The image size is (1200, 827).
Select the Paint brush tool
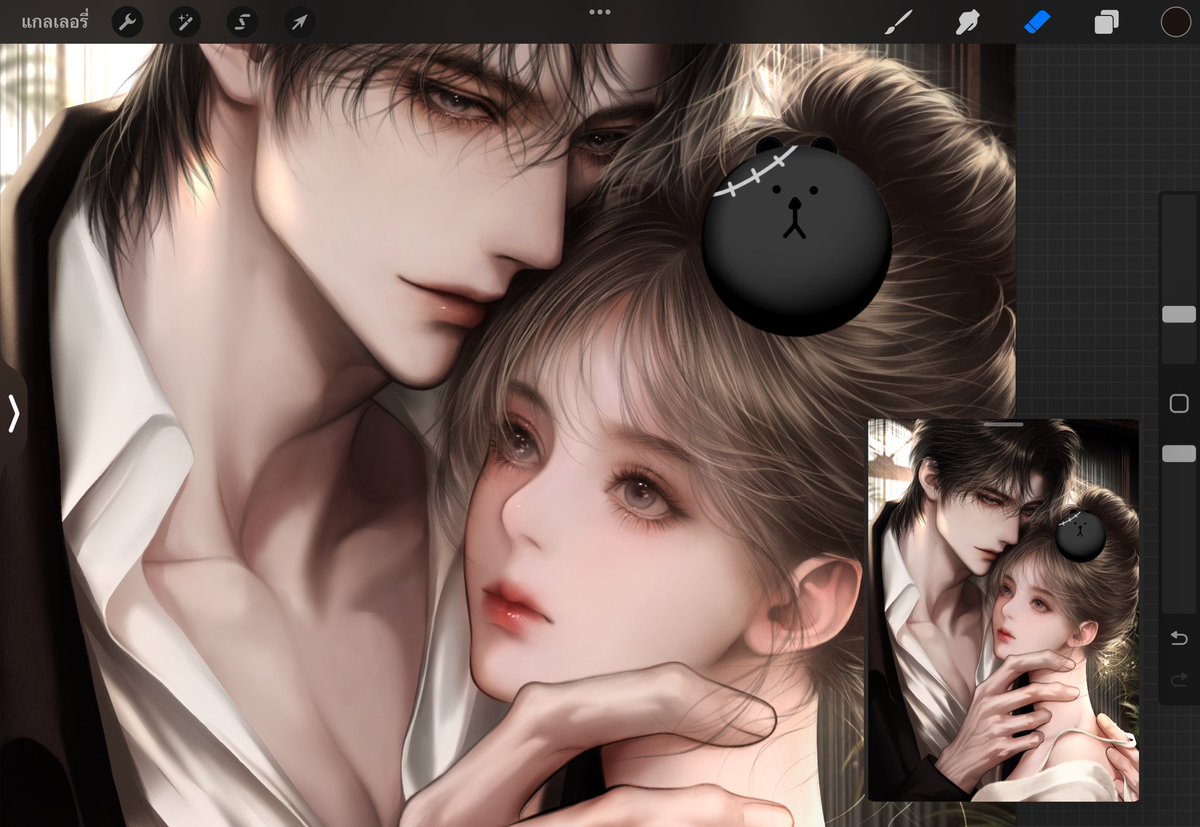[900, 22]
